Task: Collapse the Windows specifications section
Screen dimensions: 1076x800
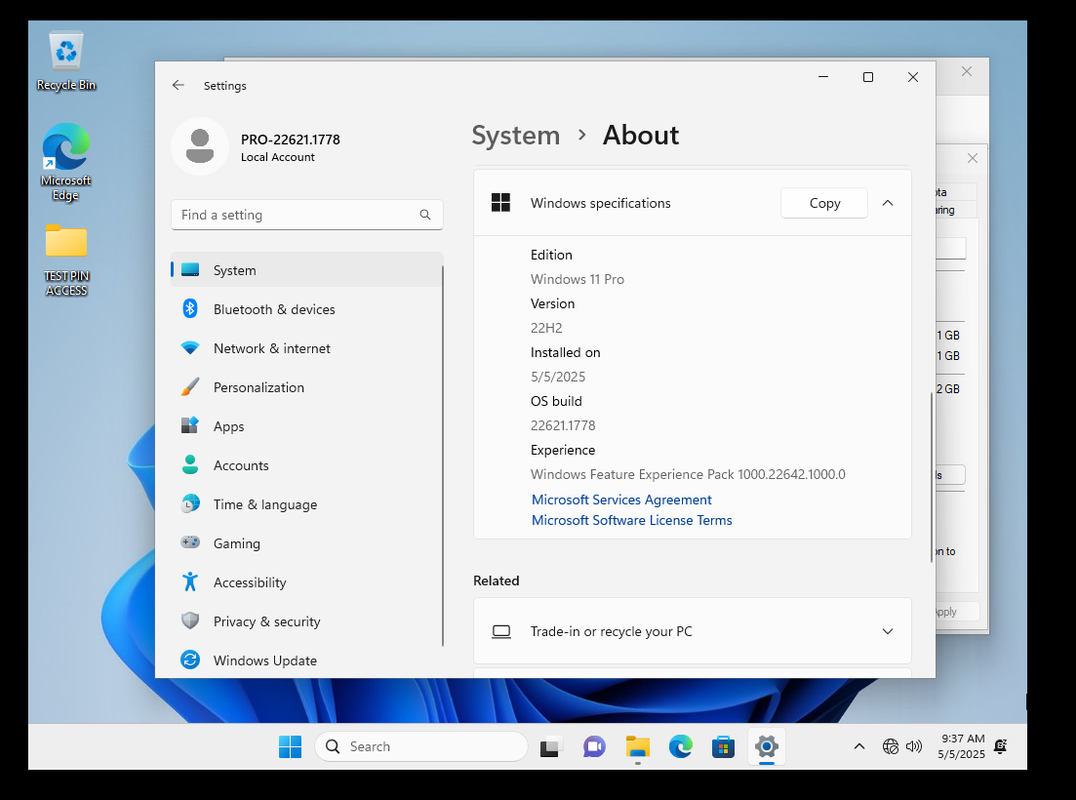Action: tap(887, 203)
